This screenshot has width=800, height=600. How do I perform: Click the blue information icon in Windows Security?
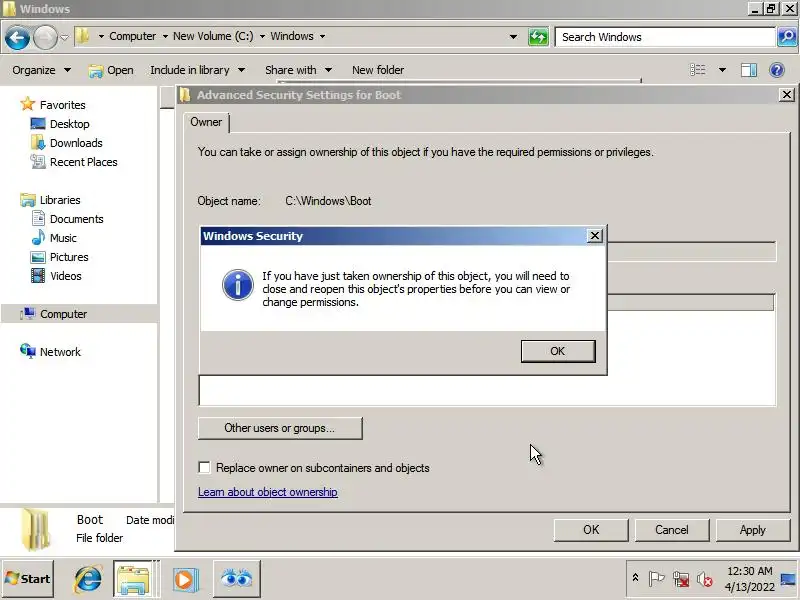pyautogui.click(x=238, y=285)
